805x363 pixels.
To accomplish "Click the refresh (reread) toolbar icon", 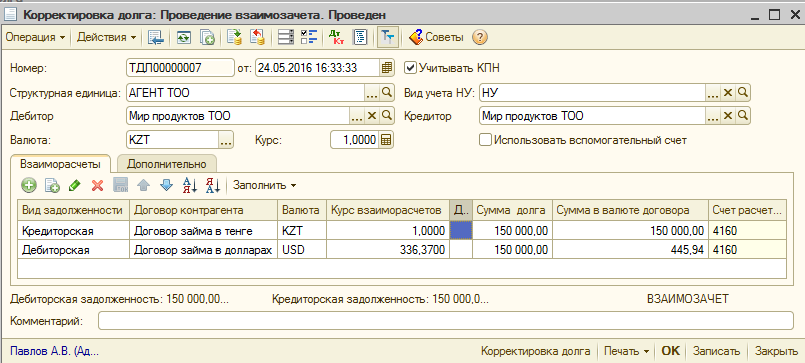I will 183,37.
